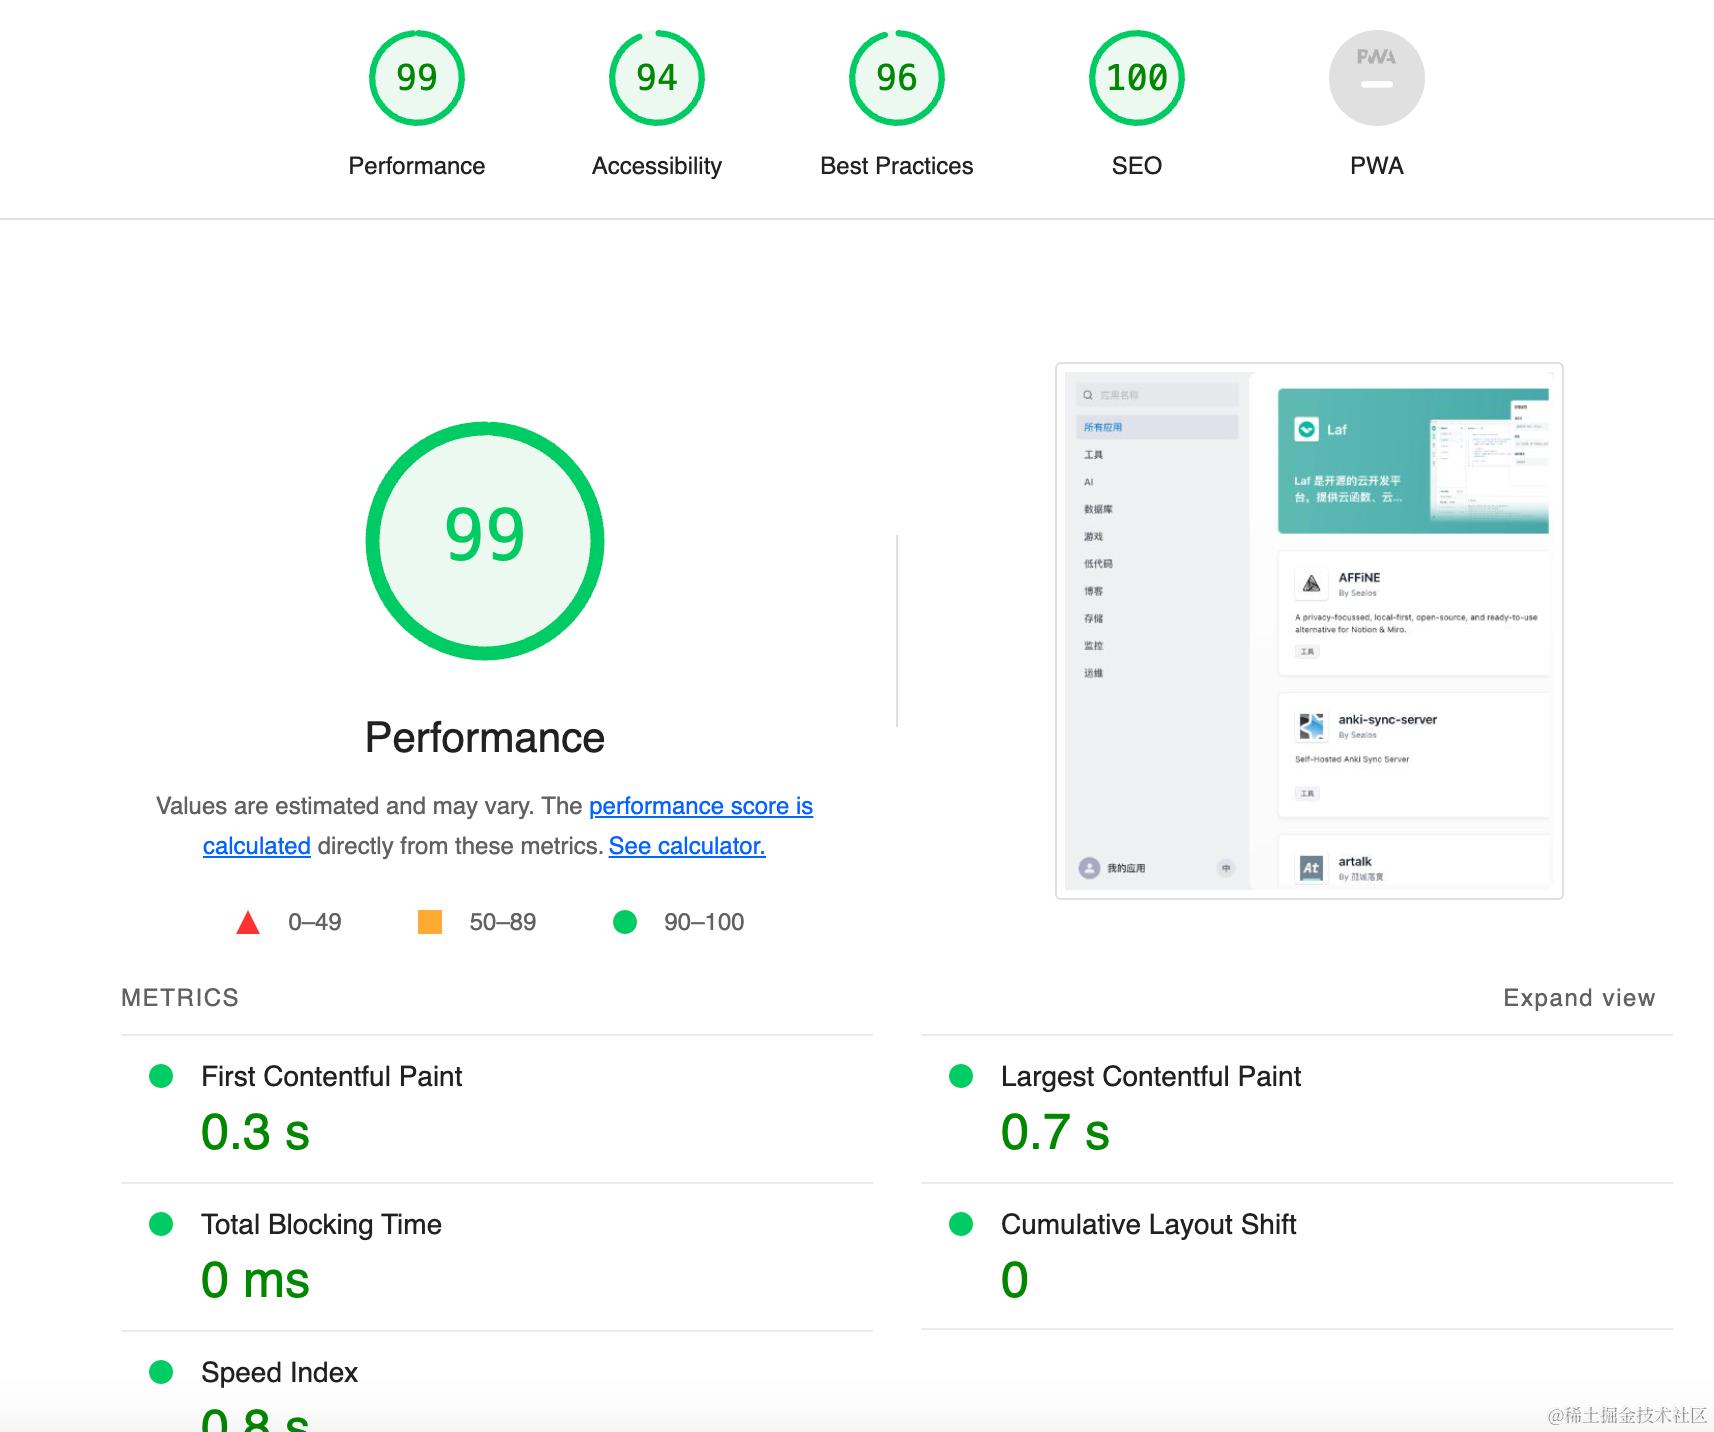Click the "0 ms" Total Blocking Time value
The width and height of the screenshot is (1714, 1432).
tap(255, 1280)
